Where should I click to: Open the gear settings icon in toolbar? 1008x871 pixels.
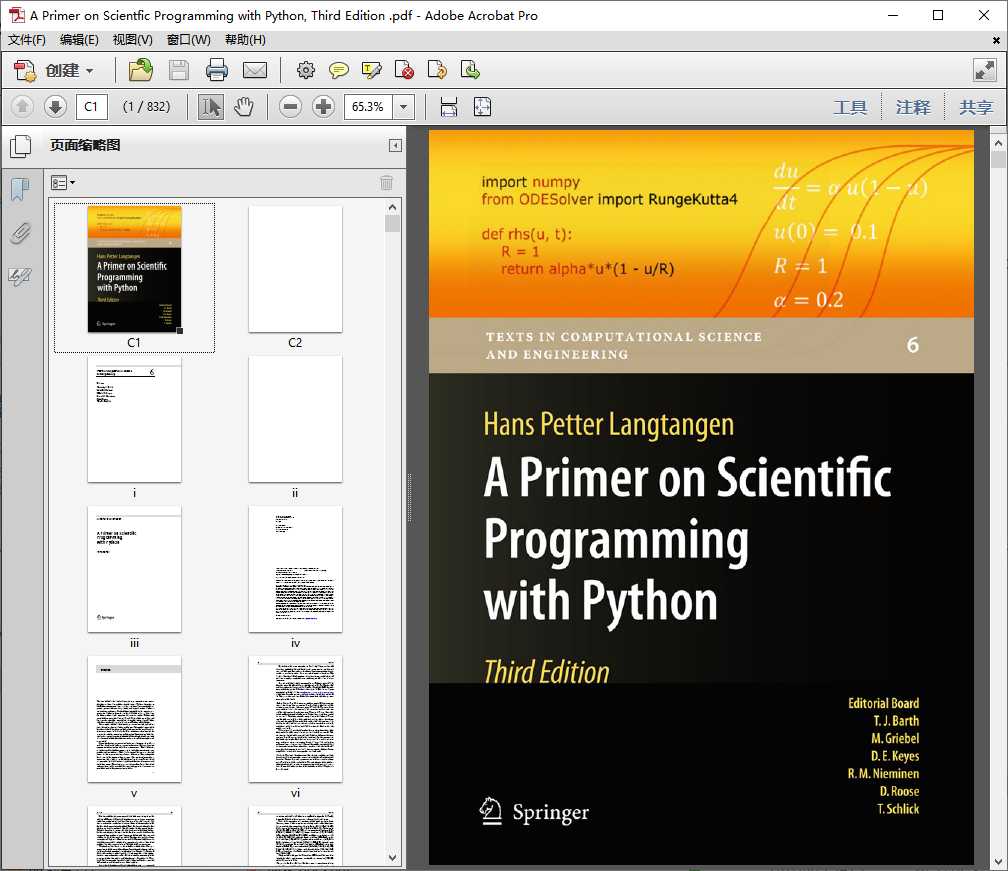coord(306,70)
